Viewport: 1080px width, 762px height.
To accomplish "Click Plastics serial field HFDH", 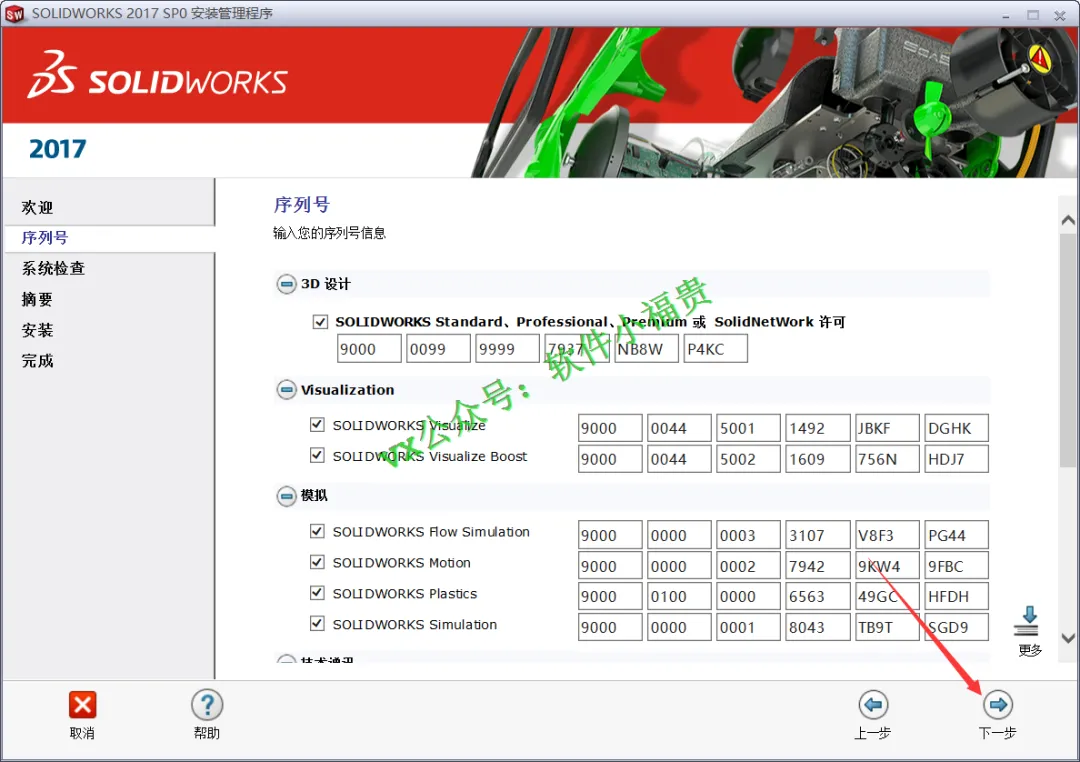I will [957, 596].
